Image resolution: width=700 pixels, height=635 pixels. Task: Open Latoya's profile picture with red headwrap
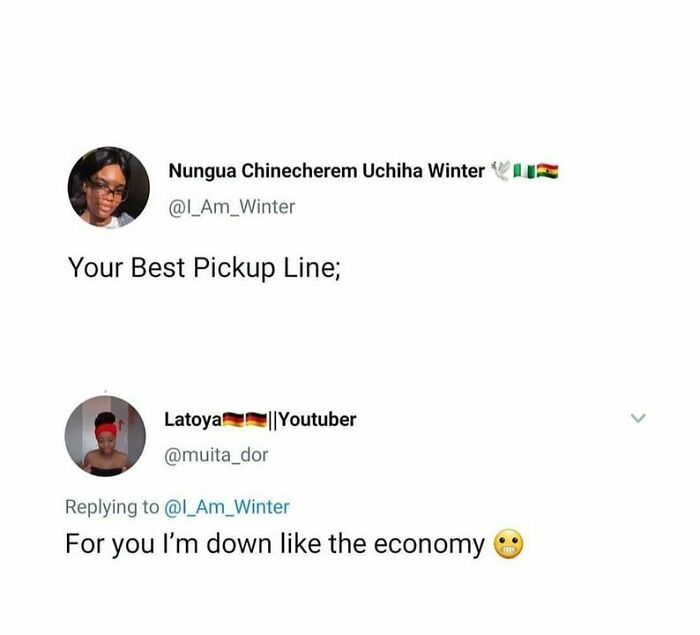[x=105, y=436]
